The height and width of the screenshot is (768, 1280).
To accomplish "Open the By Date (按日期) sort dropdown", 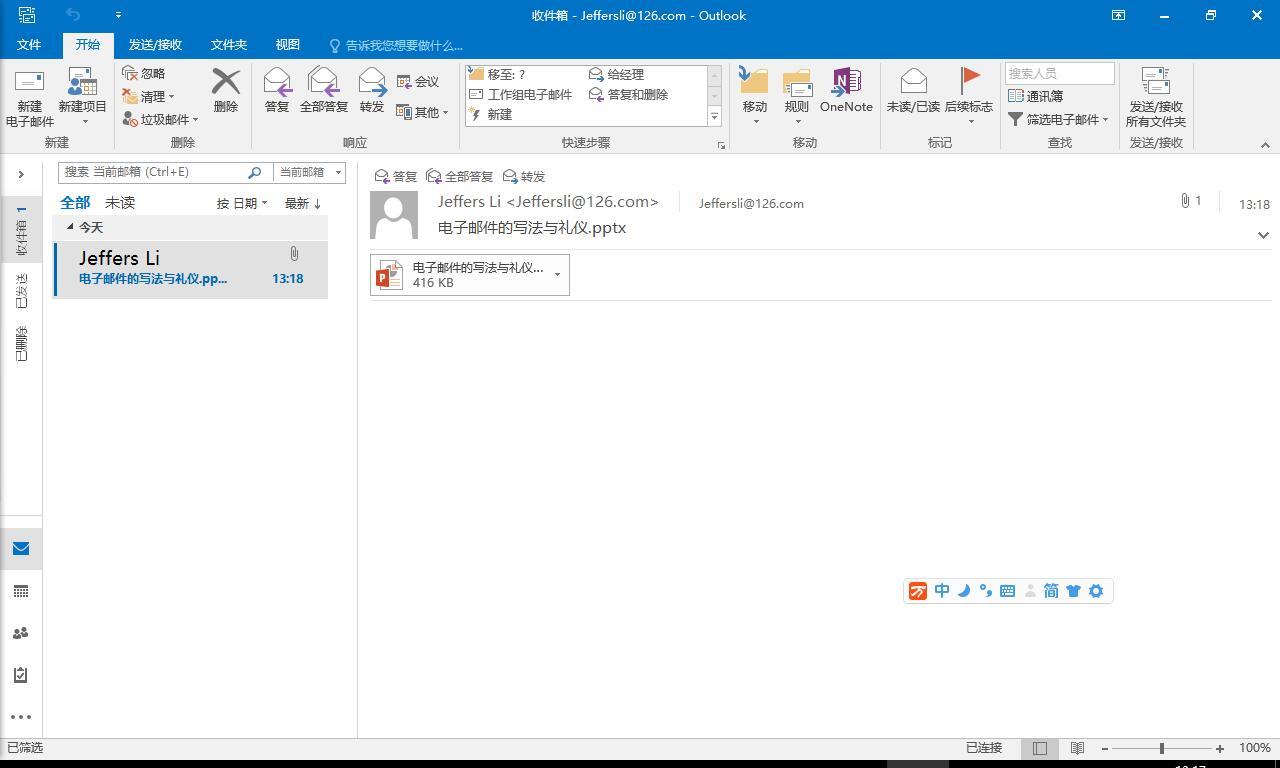I will (242, 203).
